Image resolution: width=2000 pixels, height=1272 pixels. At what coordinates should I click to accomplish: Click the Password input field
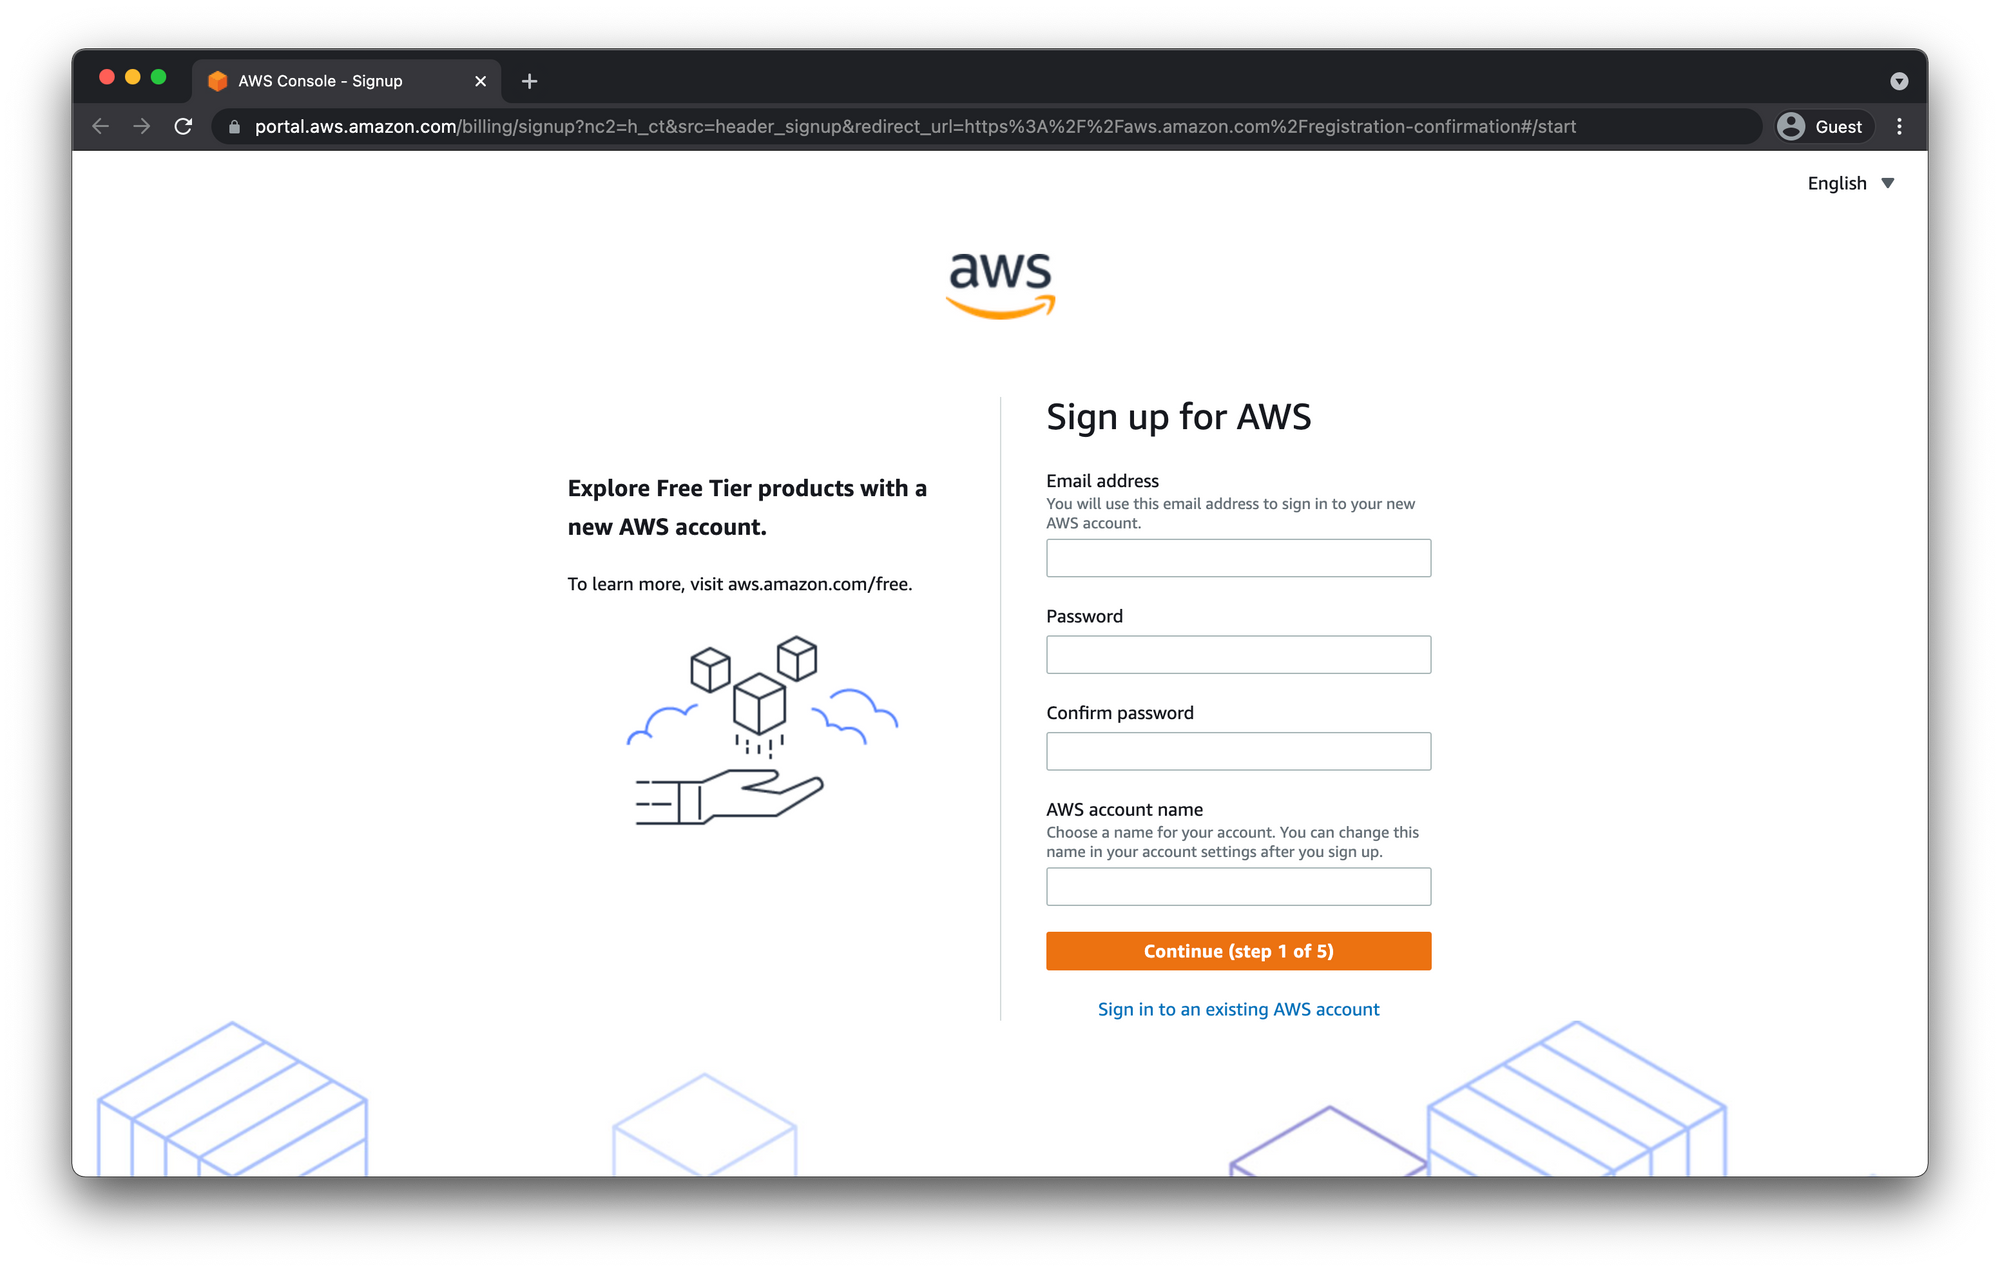pyautogui.click(x=1238, y=653)
